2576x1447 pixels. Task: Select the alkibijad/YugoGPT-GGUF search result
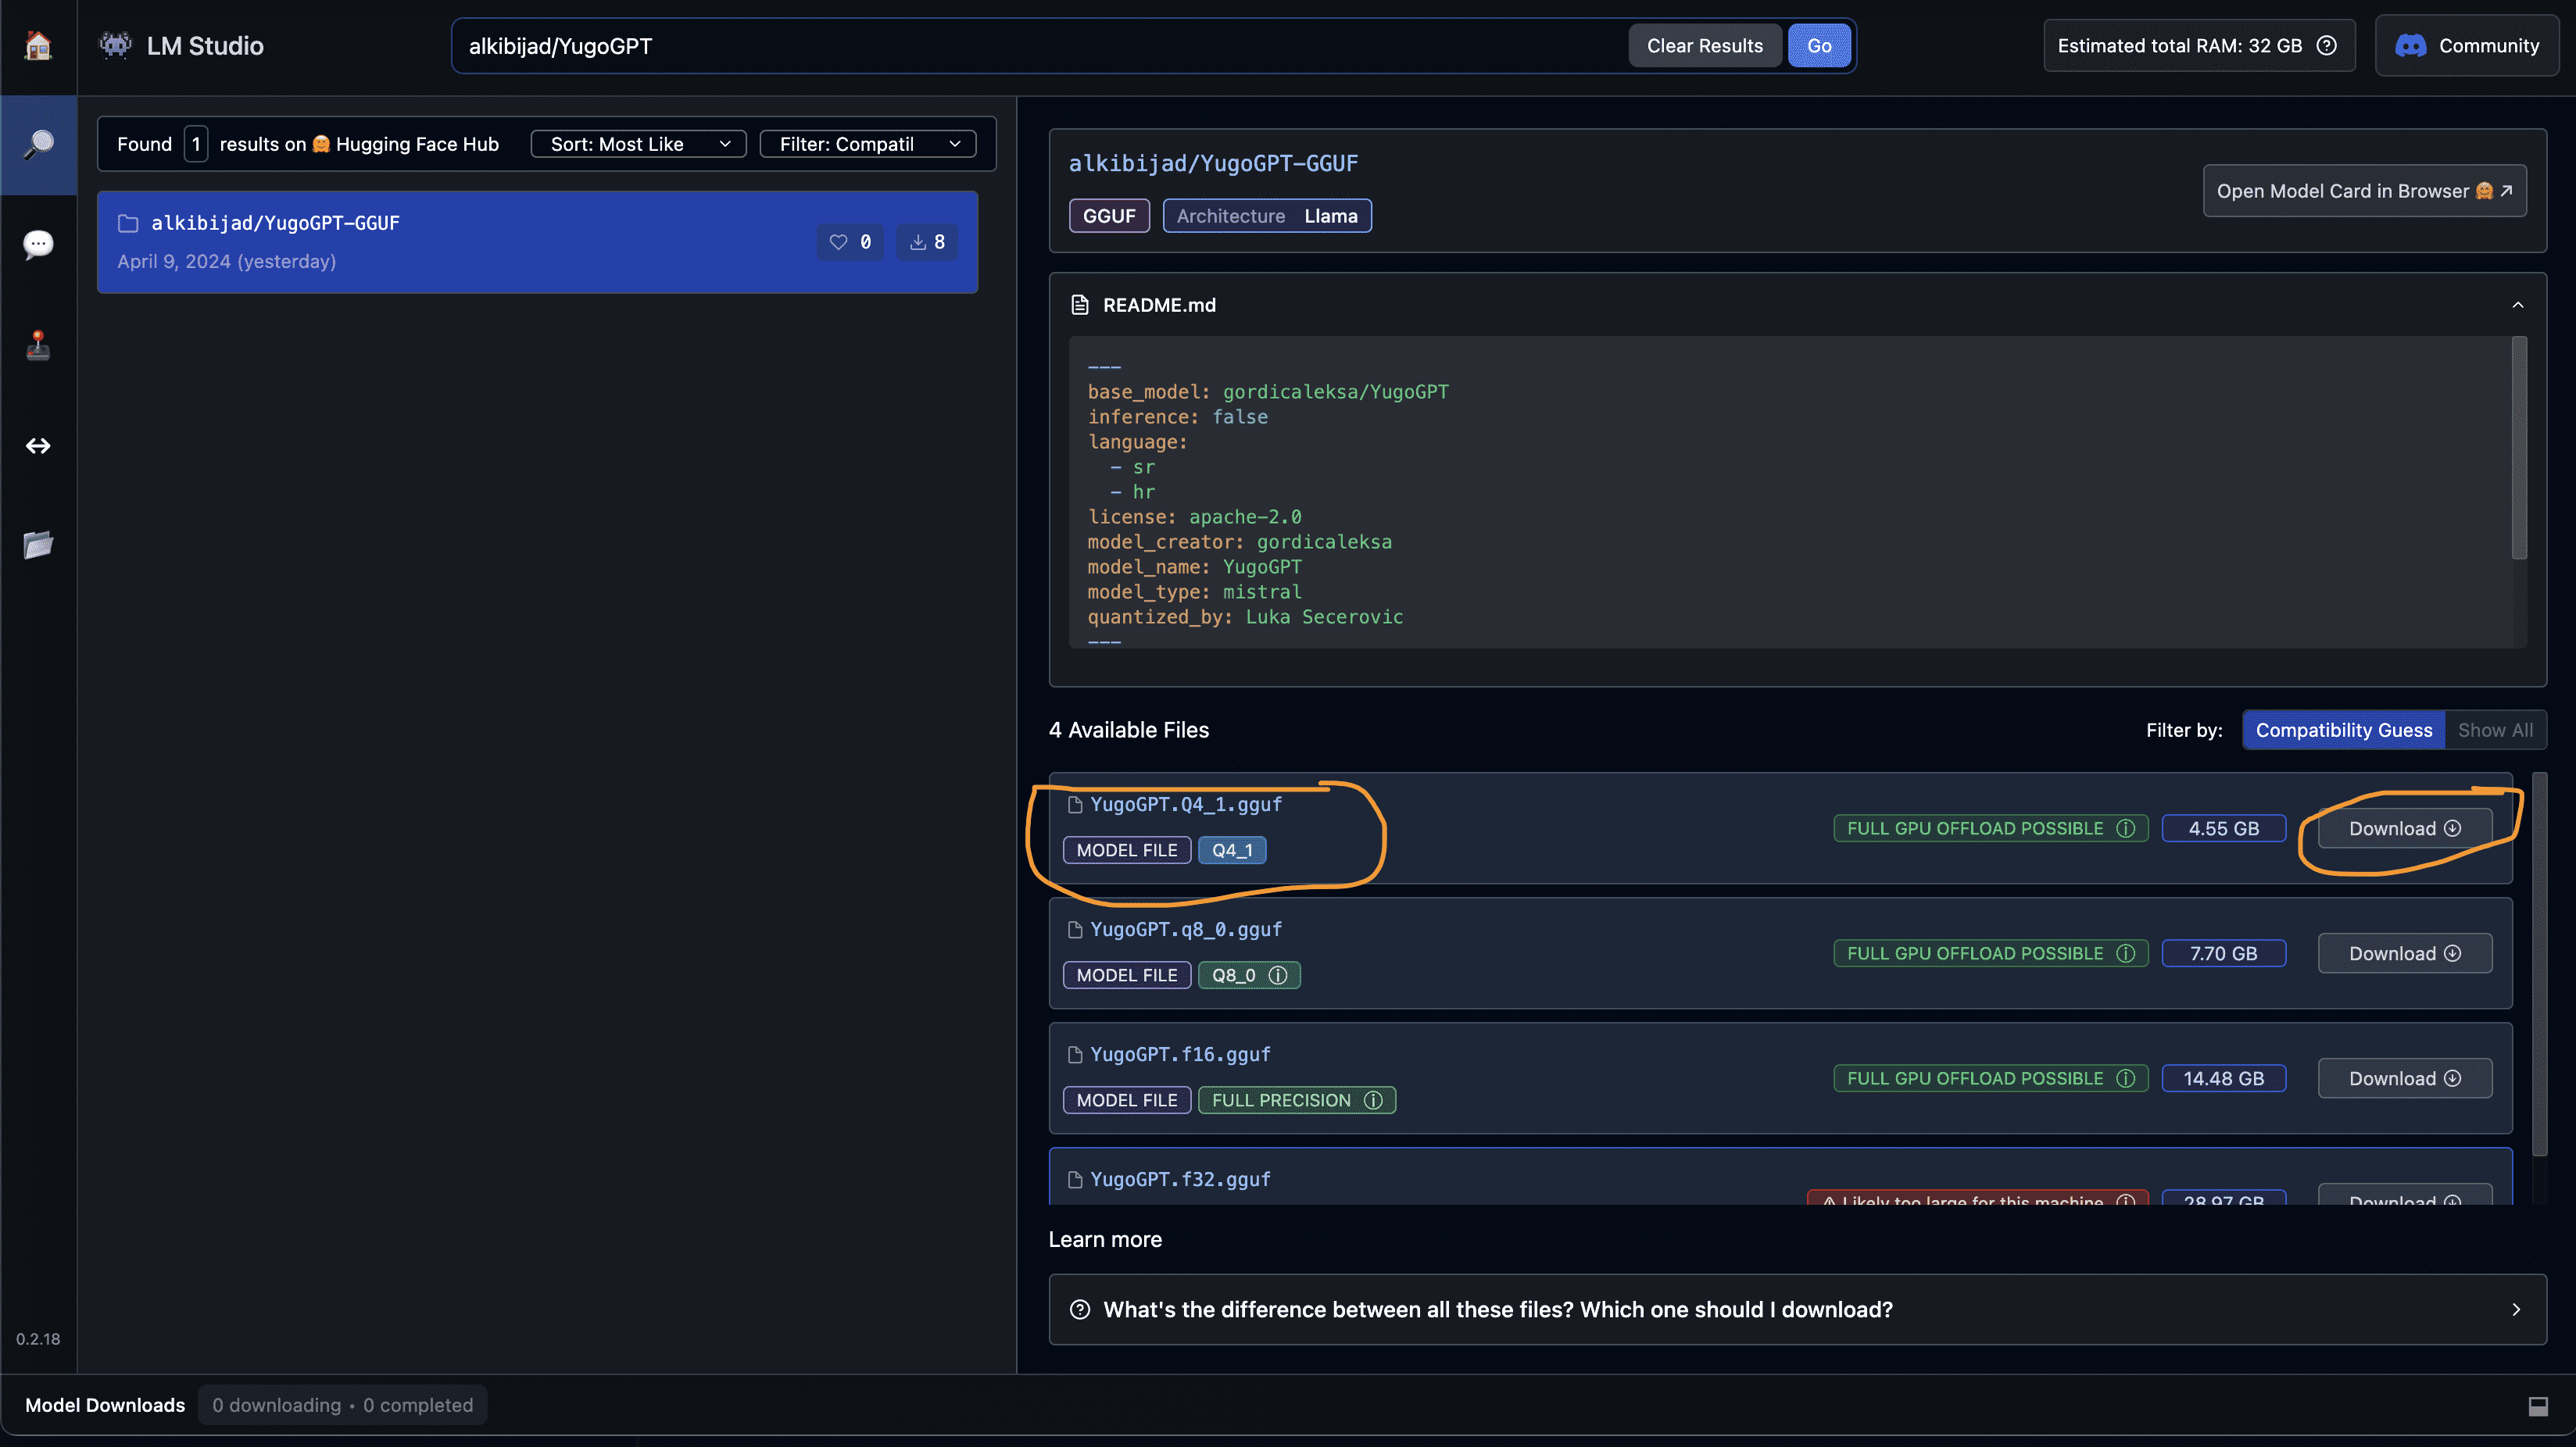pyautogui.click(x=537, y=242)
